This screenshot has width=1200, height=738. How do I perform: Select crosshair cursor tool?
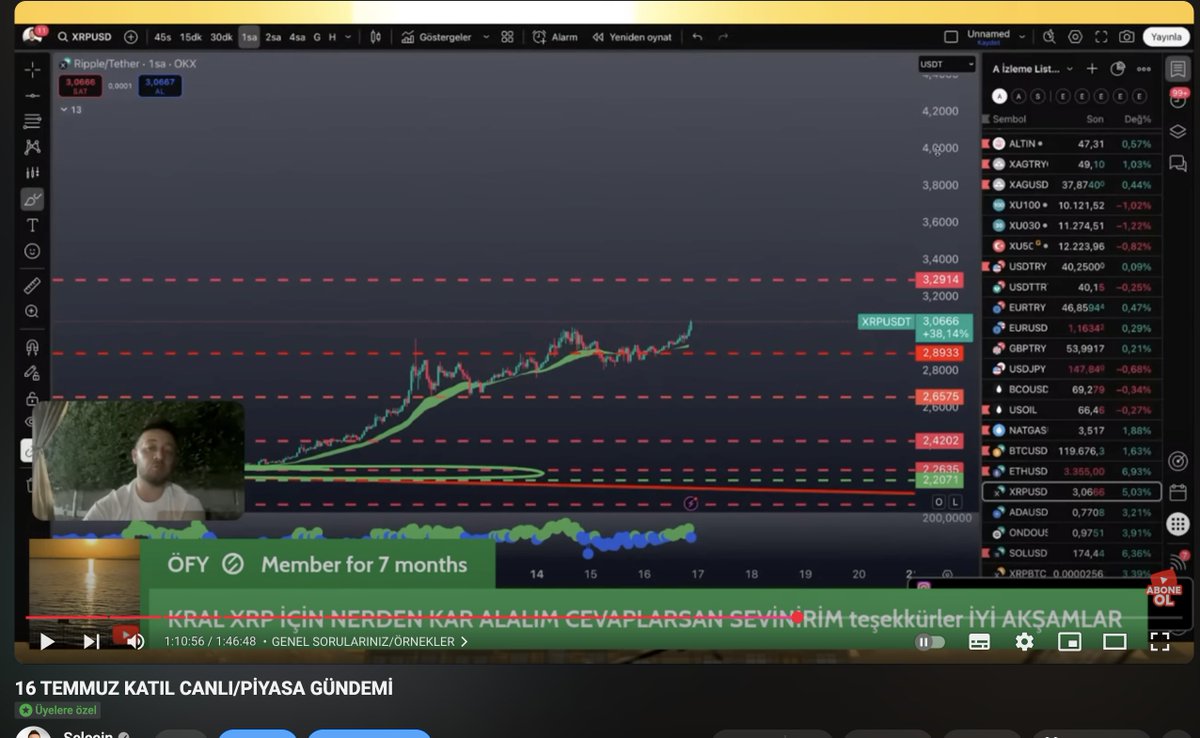click(33, 70)
